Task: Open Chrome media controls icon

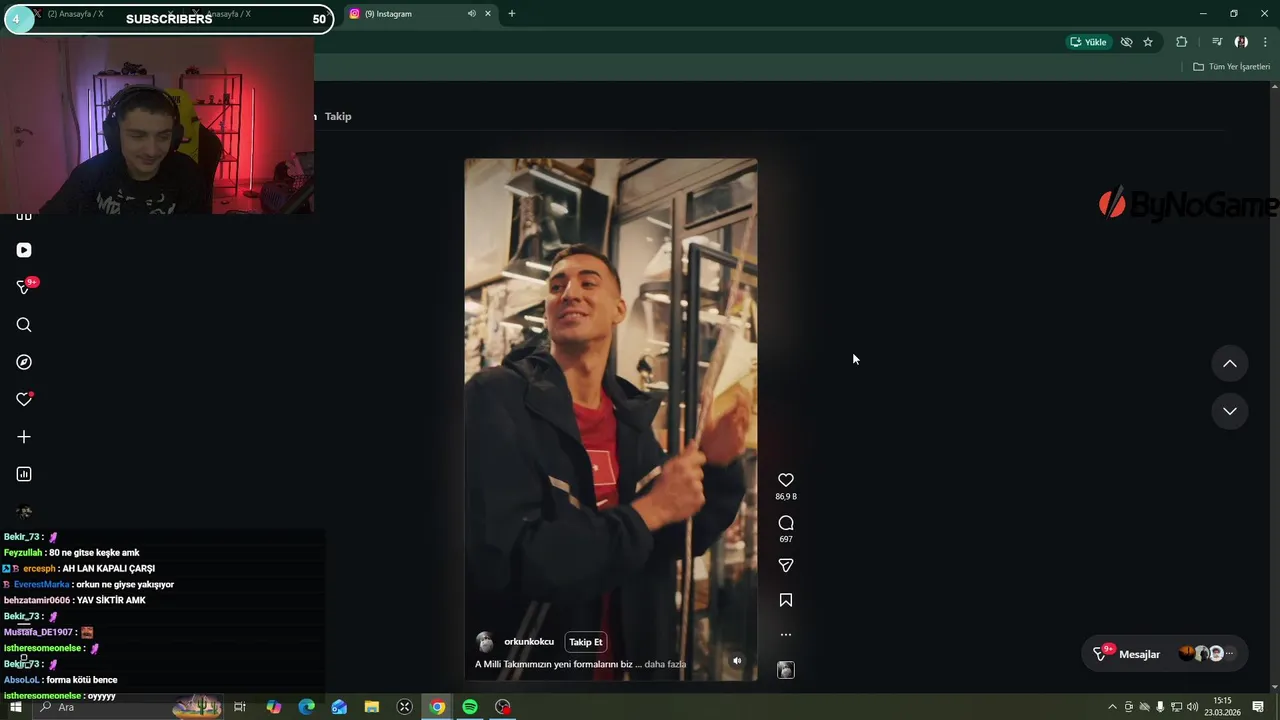Action: [1217, 42]
